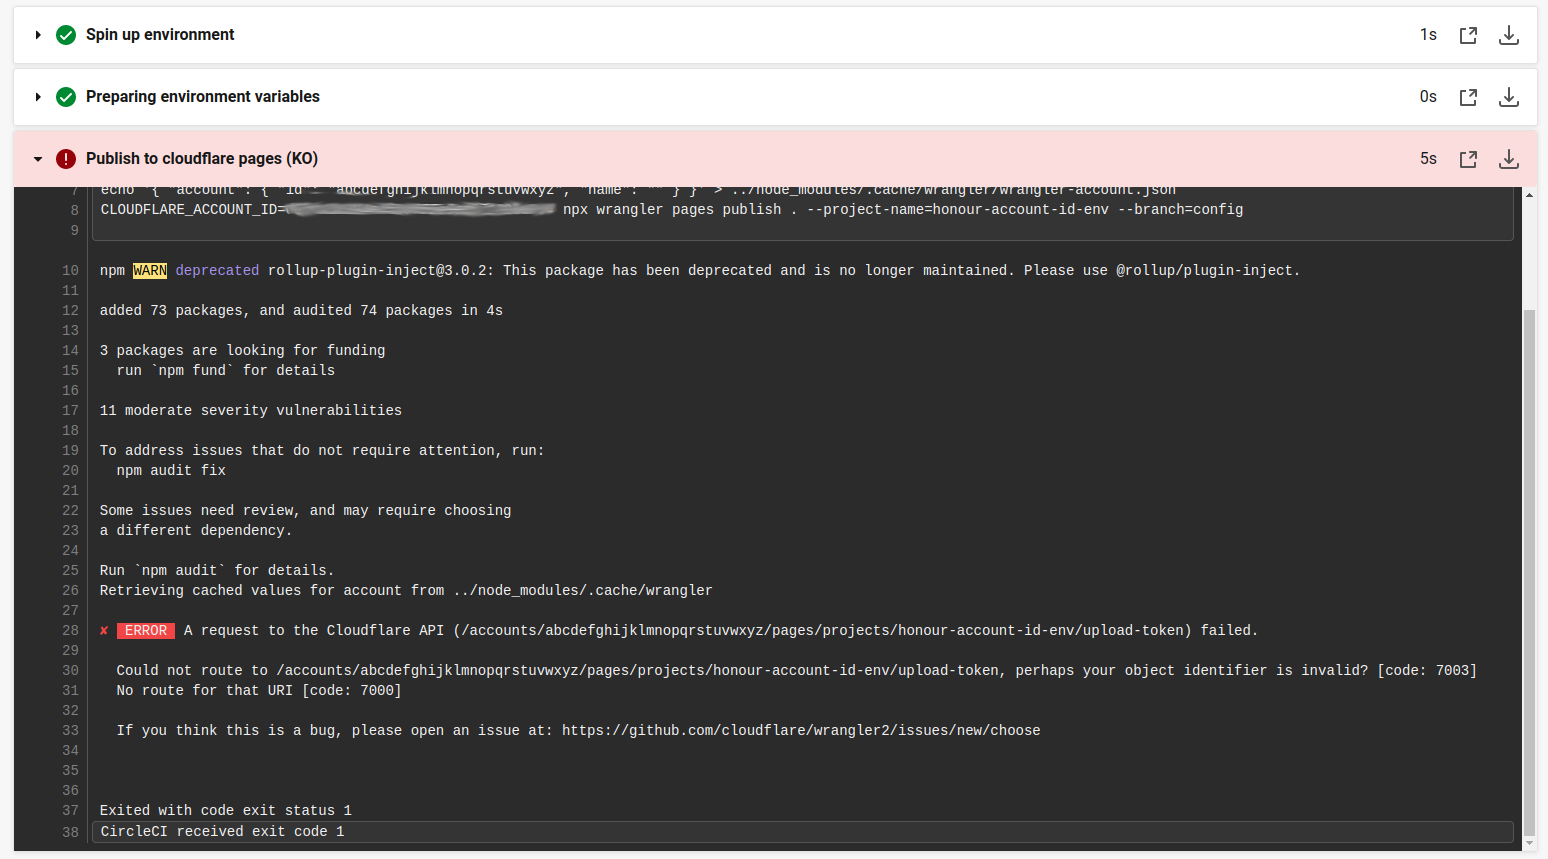Screen dimensions: 1548x859
Task: Click 'Could not route to /accounts' line 30
Action: (x=797, y=671)
